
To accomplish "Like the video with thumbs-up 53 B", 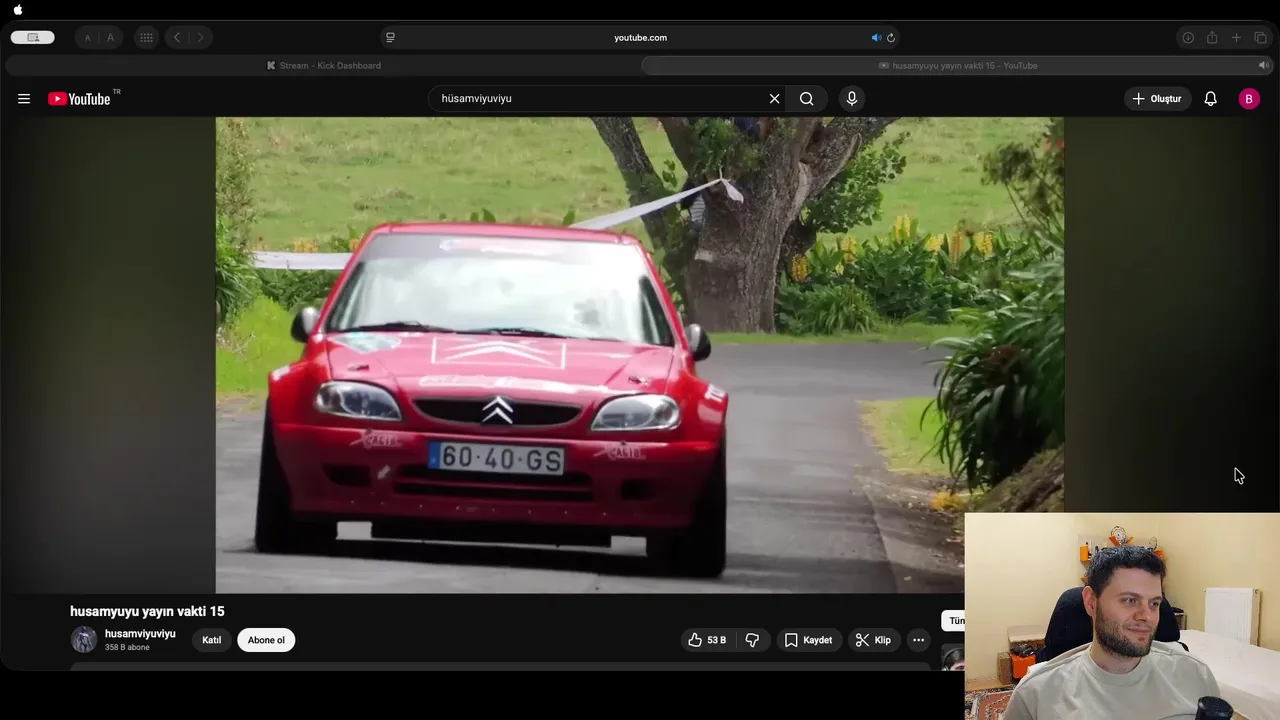I will coord(706,640).
